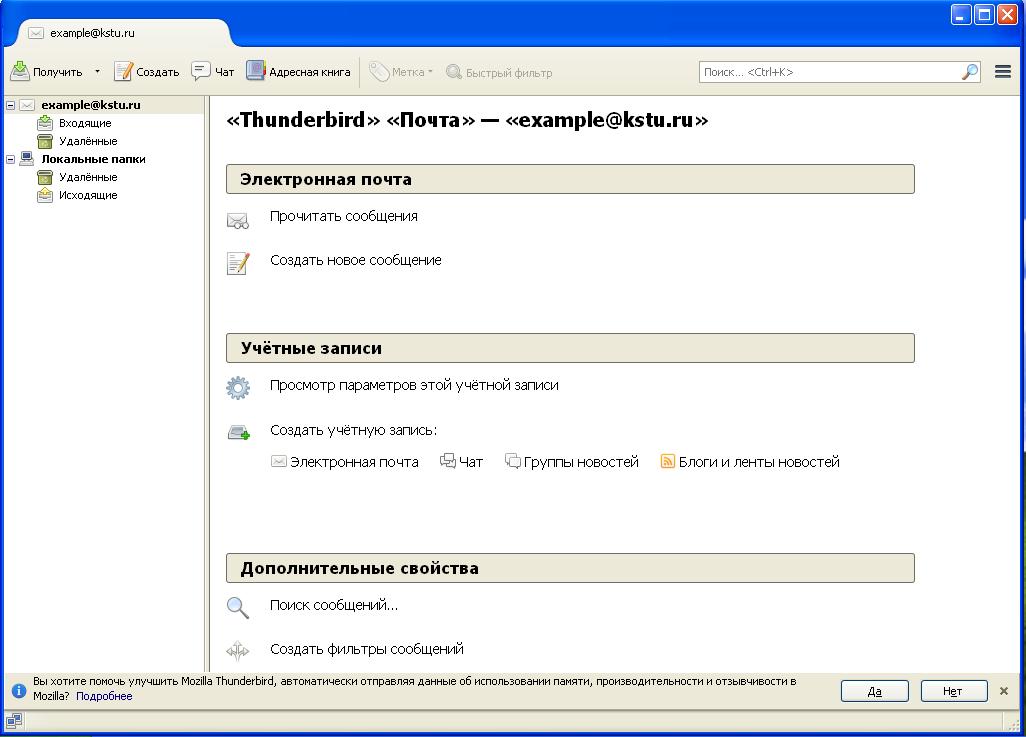Click the gear icon for account settings
1026x737 pixels.
pyautogui.click(x=238, y=387)
